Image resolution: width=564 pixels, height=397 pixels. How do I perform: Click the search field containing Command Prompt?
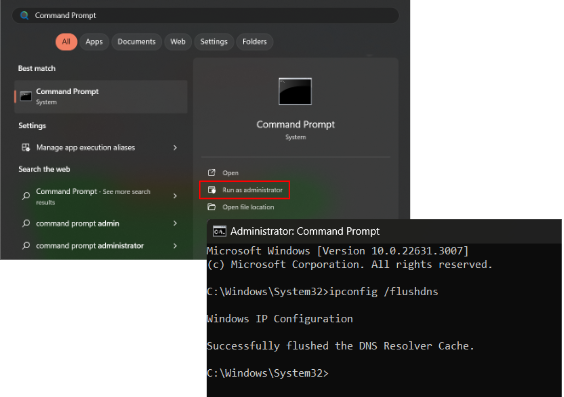pyautogui.click(x=205, y=15)
